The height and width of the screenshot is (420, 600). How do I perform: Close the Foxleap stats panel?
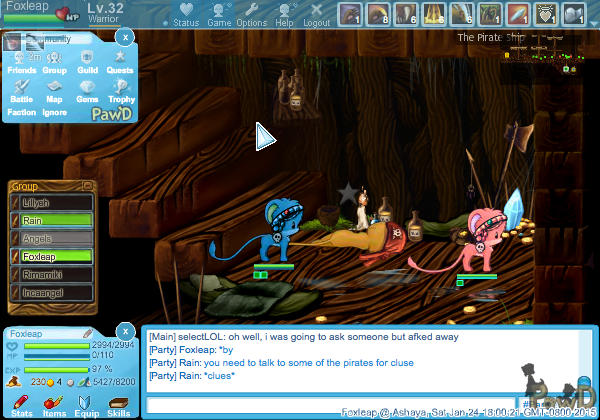[123, 332]
